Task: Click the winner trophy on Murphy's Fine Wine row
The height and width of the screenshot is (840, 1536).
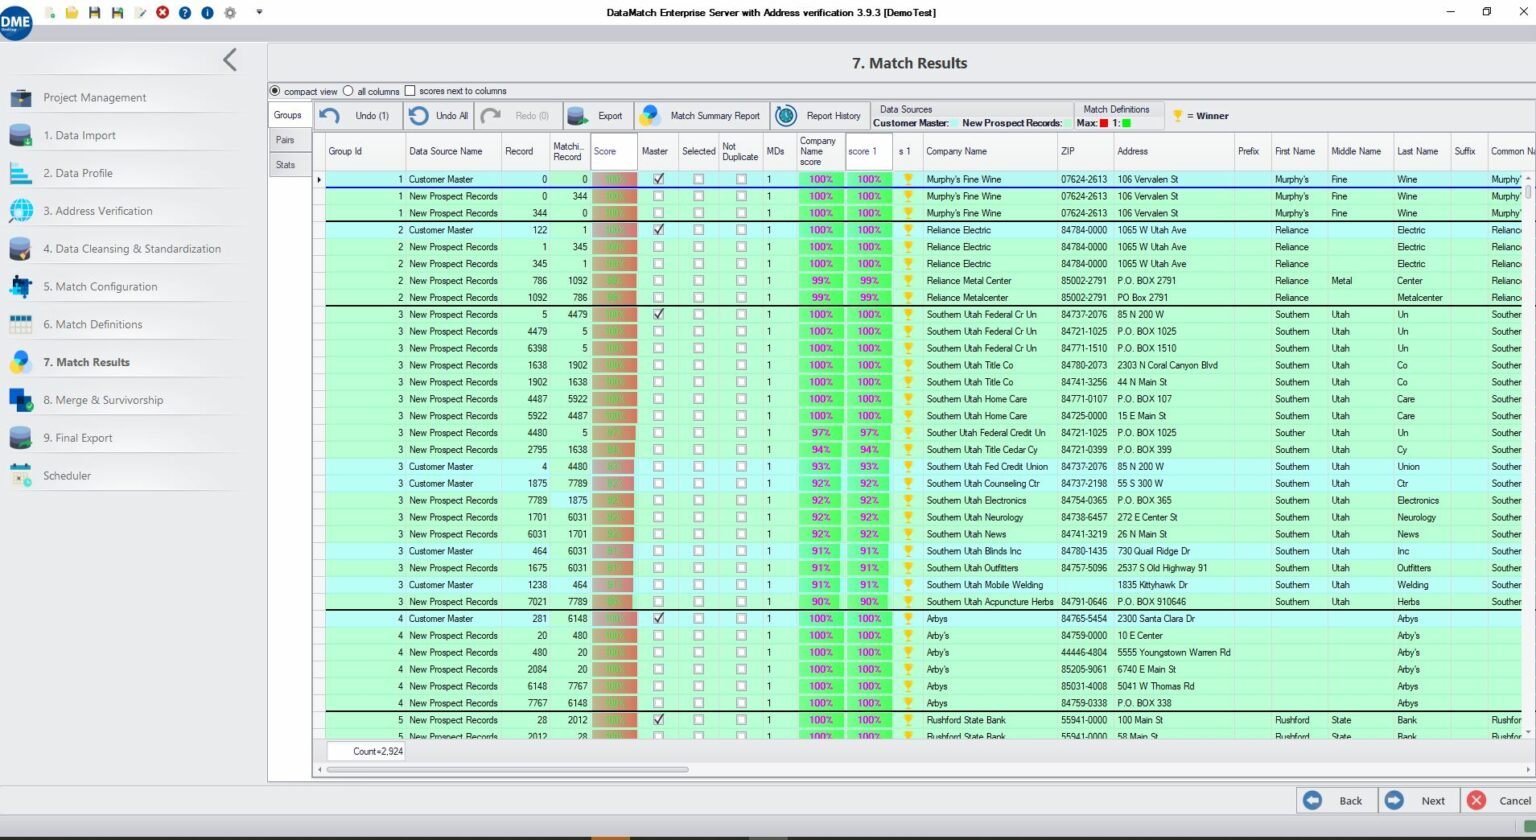Action: pos(907,179)
